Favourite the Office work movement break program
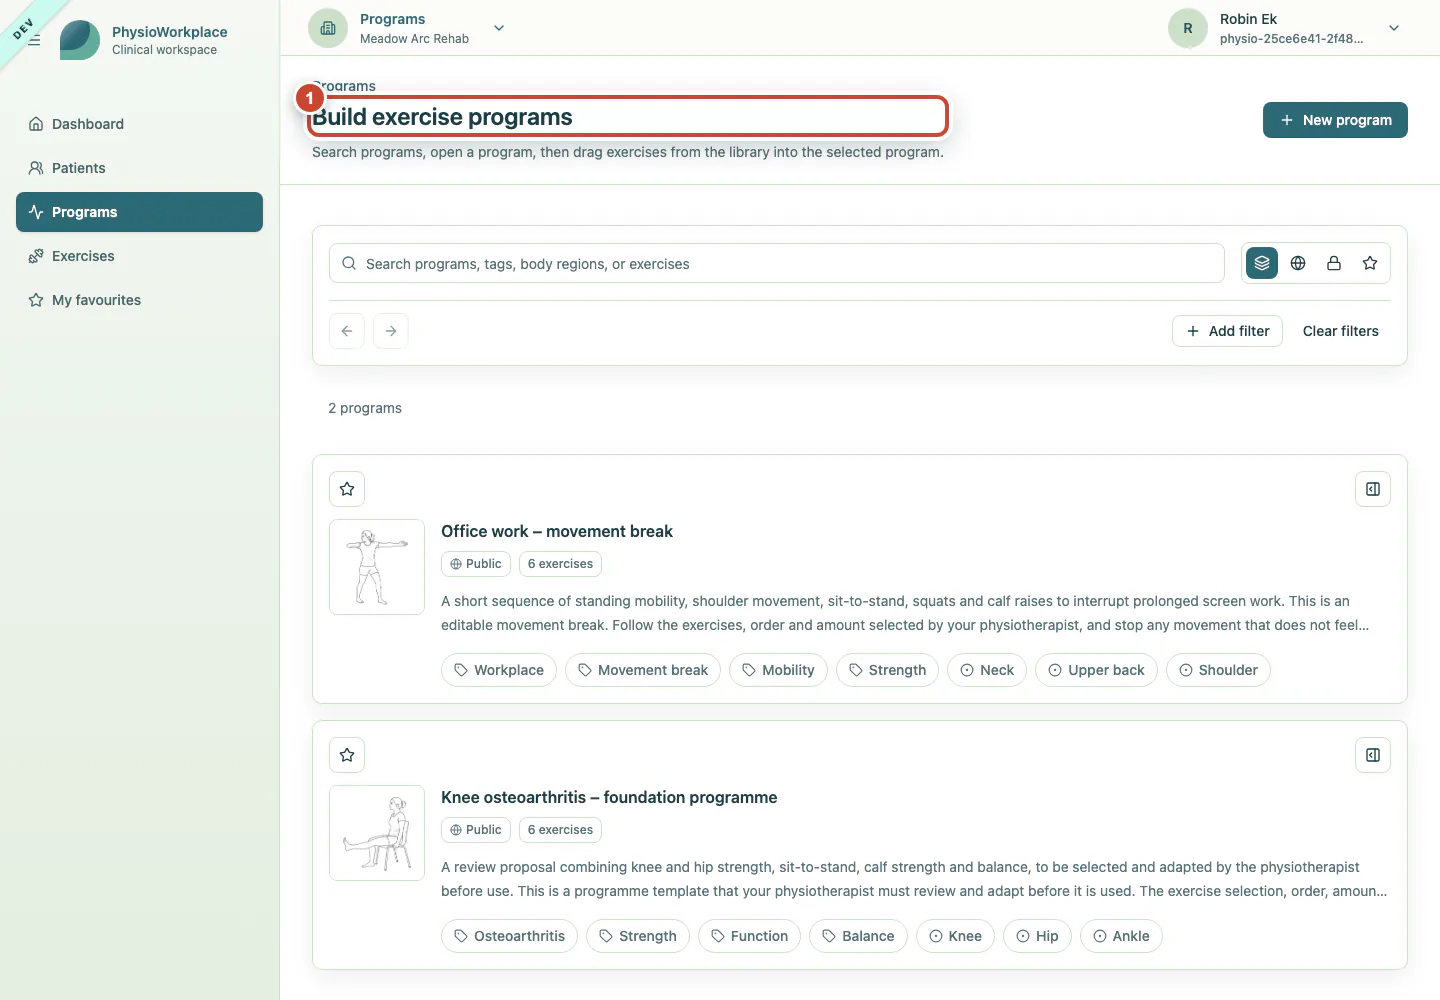This screenshot has height=1000, width=1440. click(347, 489)
